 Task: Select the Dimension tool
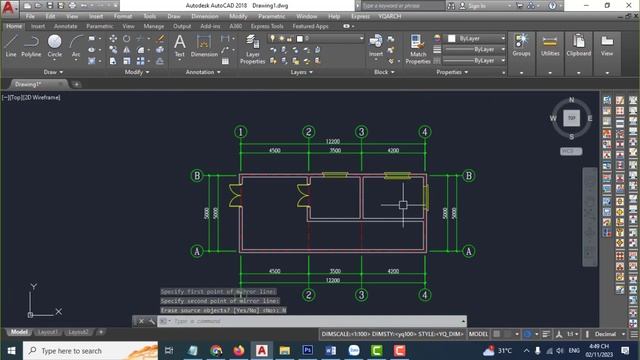click(x=204, y=46)
